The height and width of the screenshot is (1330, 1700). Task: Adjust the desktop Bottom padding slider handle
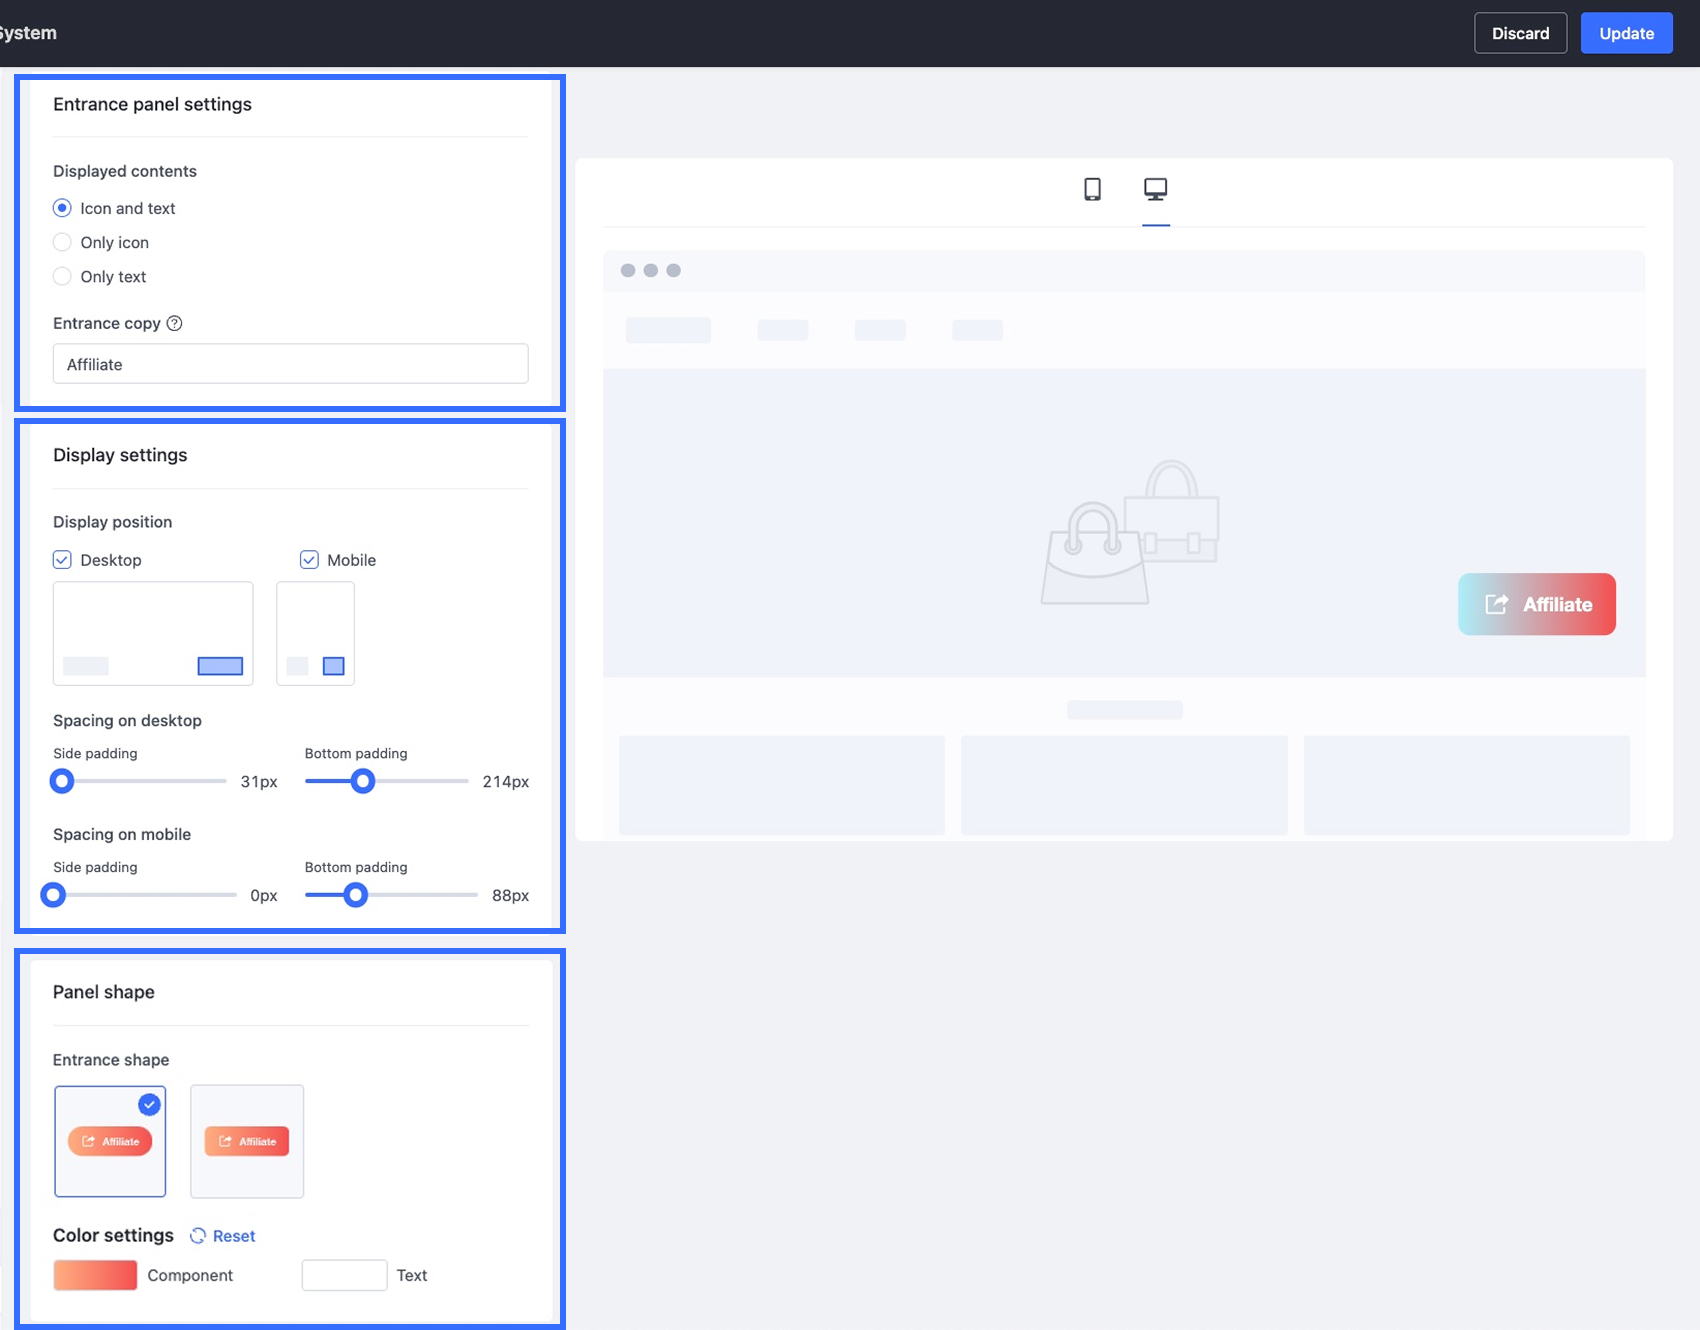tap(363, 781)
